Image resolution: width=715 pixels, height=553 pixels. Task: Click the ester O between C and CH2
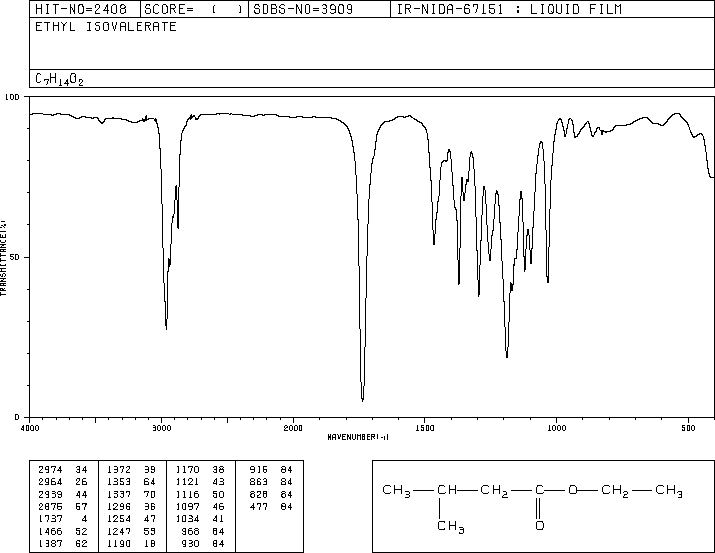pos(573,490)
